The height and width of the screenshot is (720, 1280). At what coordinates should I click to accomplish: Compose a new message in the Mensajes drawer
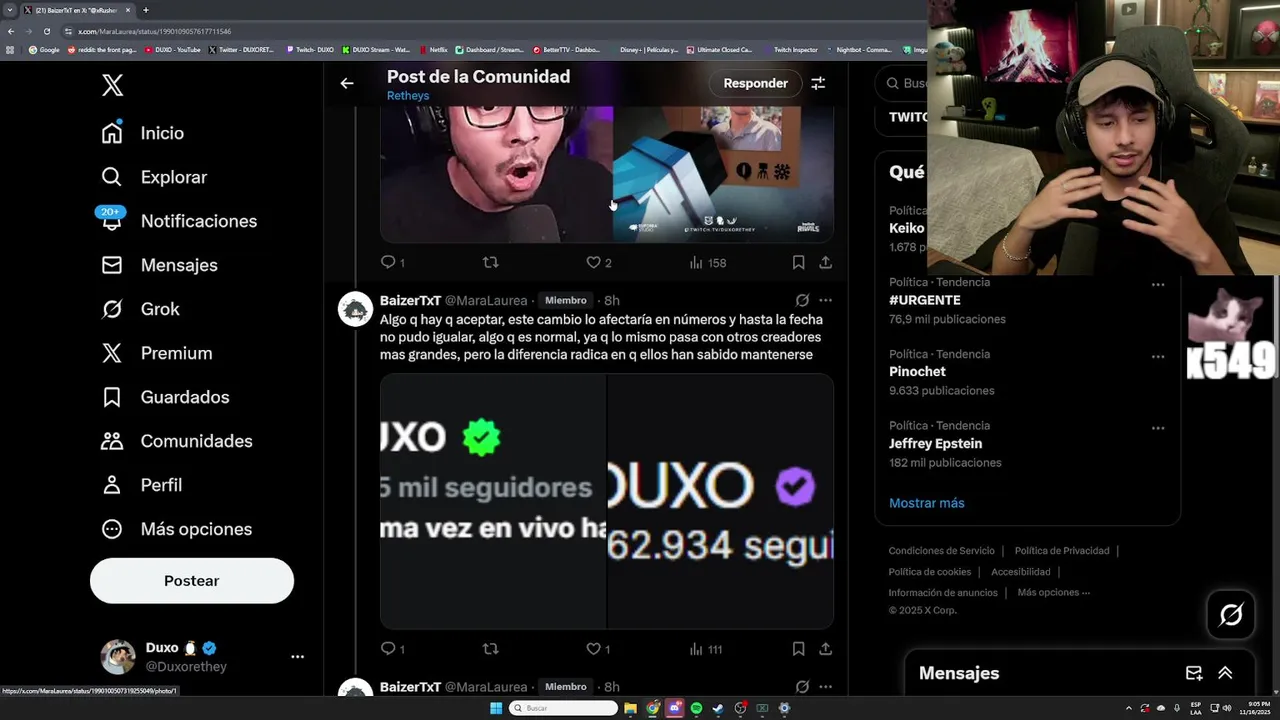1194,673
